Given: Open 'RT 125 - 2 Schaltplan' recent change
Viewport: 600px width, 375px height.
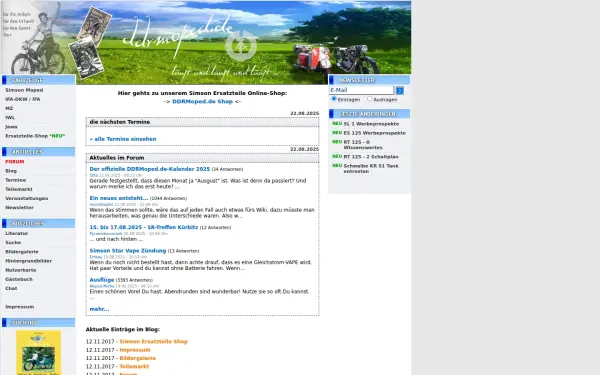Looking at the screenshot, I should click(371, 157).
